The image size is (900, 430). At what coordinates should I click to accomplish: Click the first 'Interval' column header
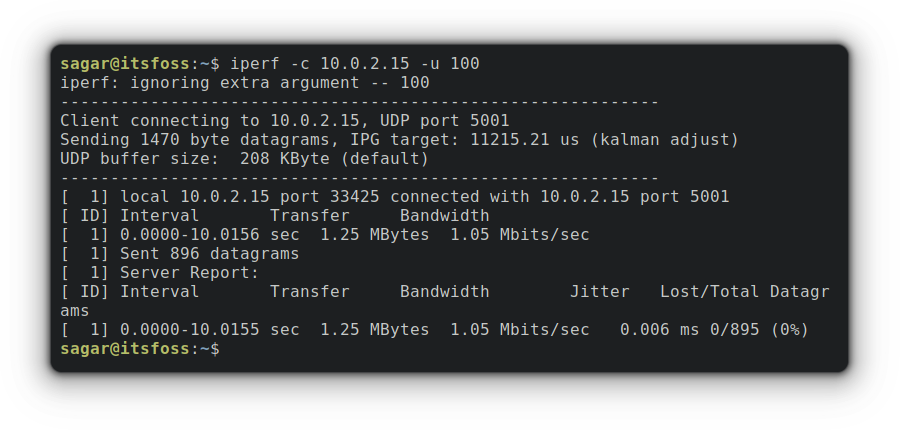tap(160, 216)
